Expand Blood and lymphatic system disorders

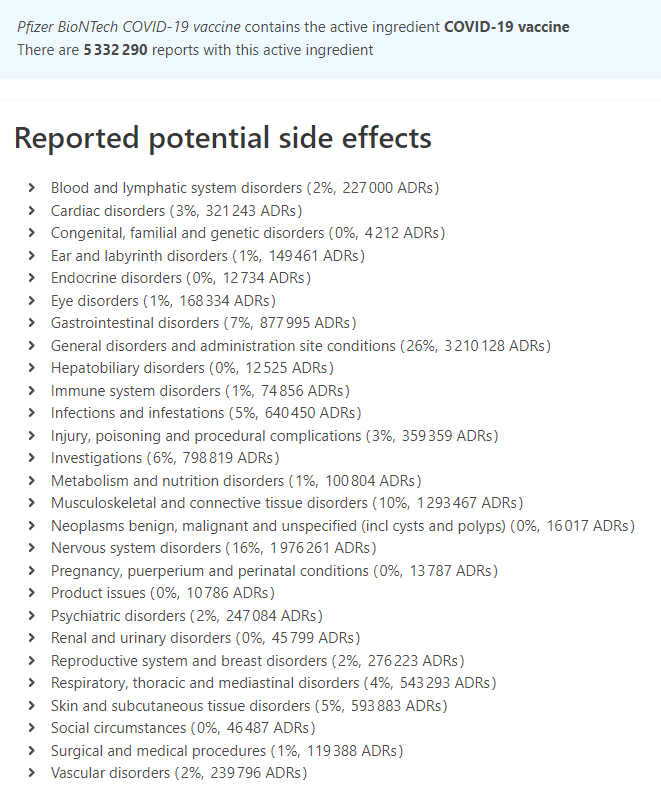(x=32, y=188)
